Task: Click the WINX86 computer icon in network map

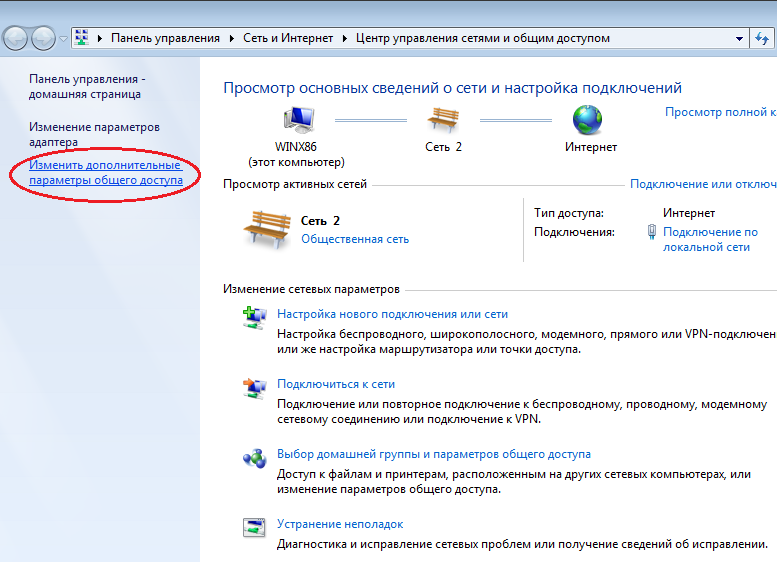Action: pyautogui.click(x=295, y=120)
